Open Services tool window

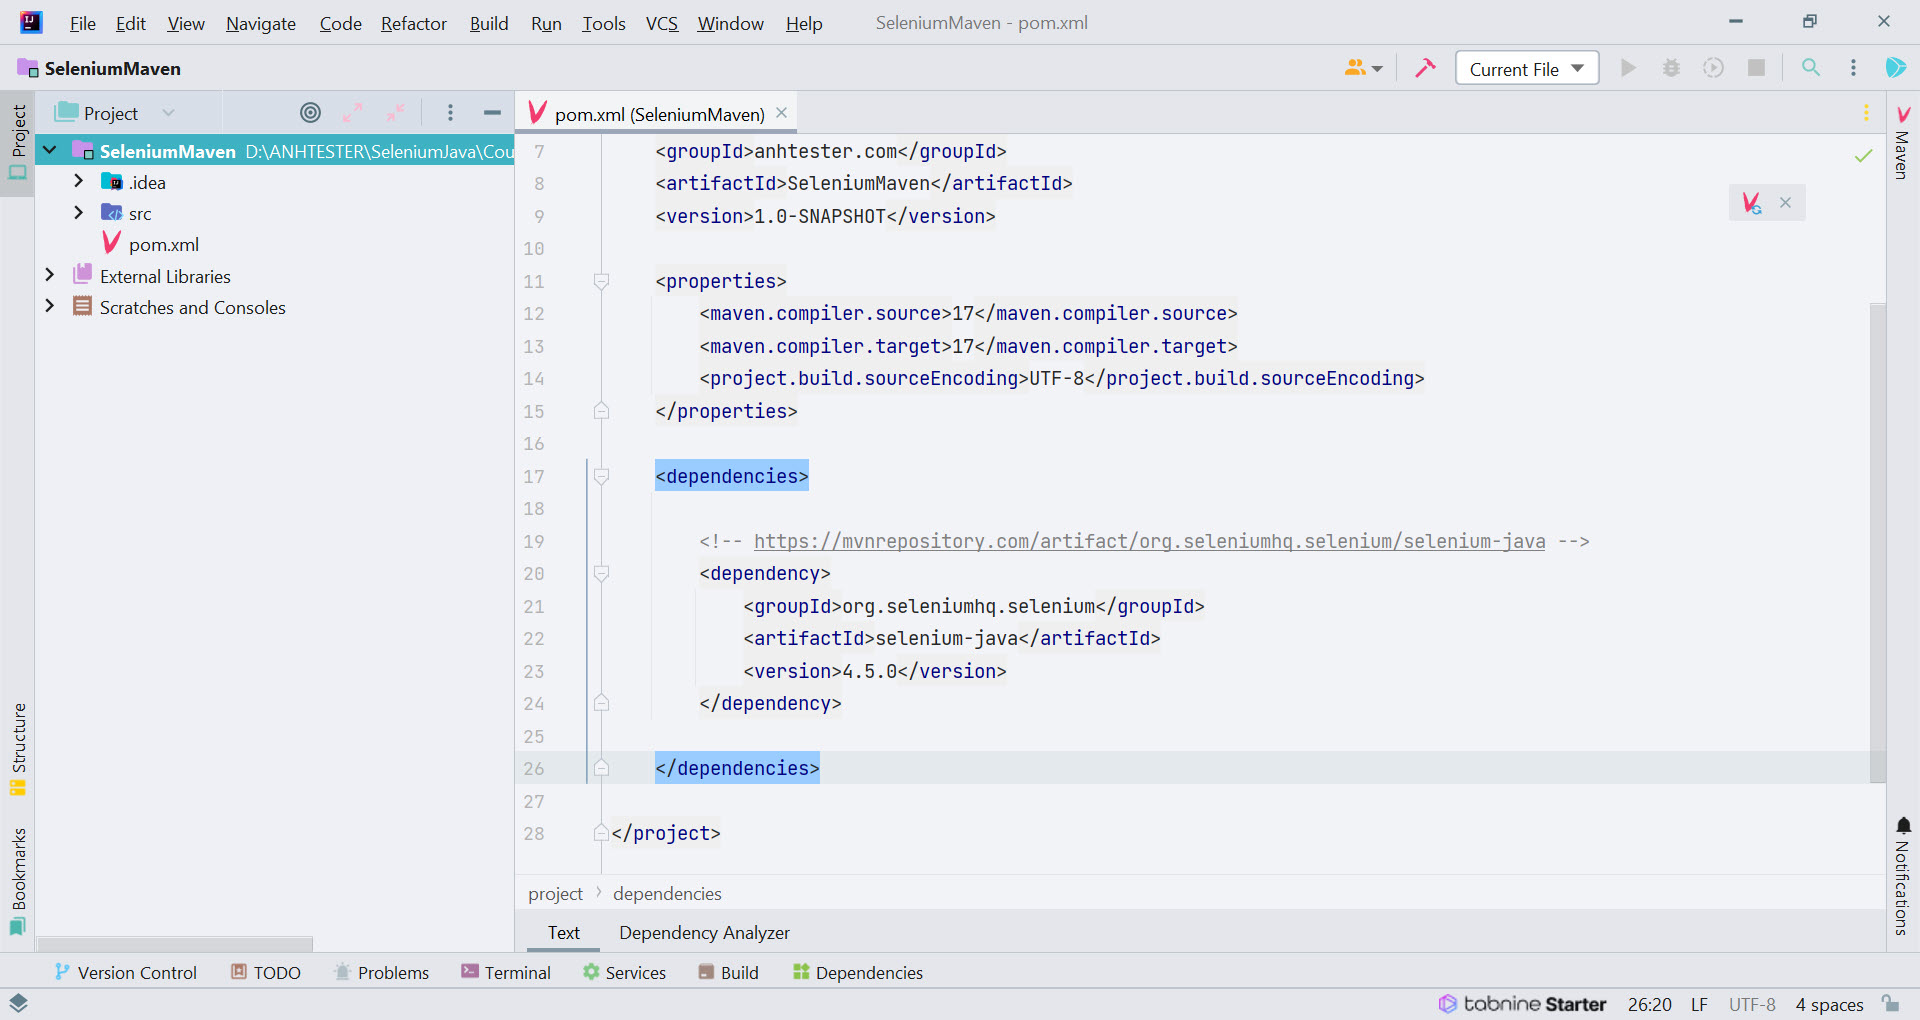624,972
